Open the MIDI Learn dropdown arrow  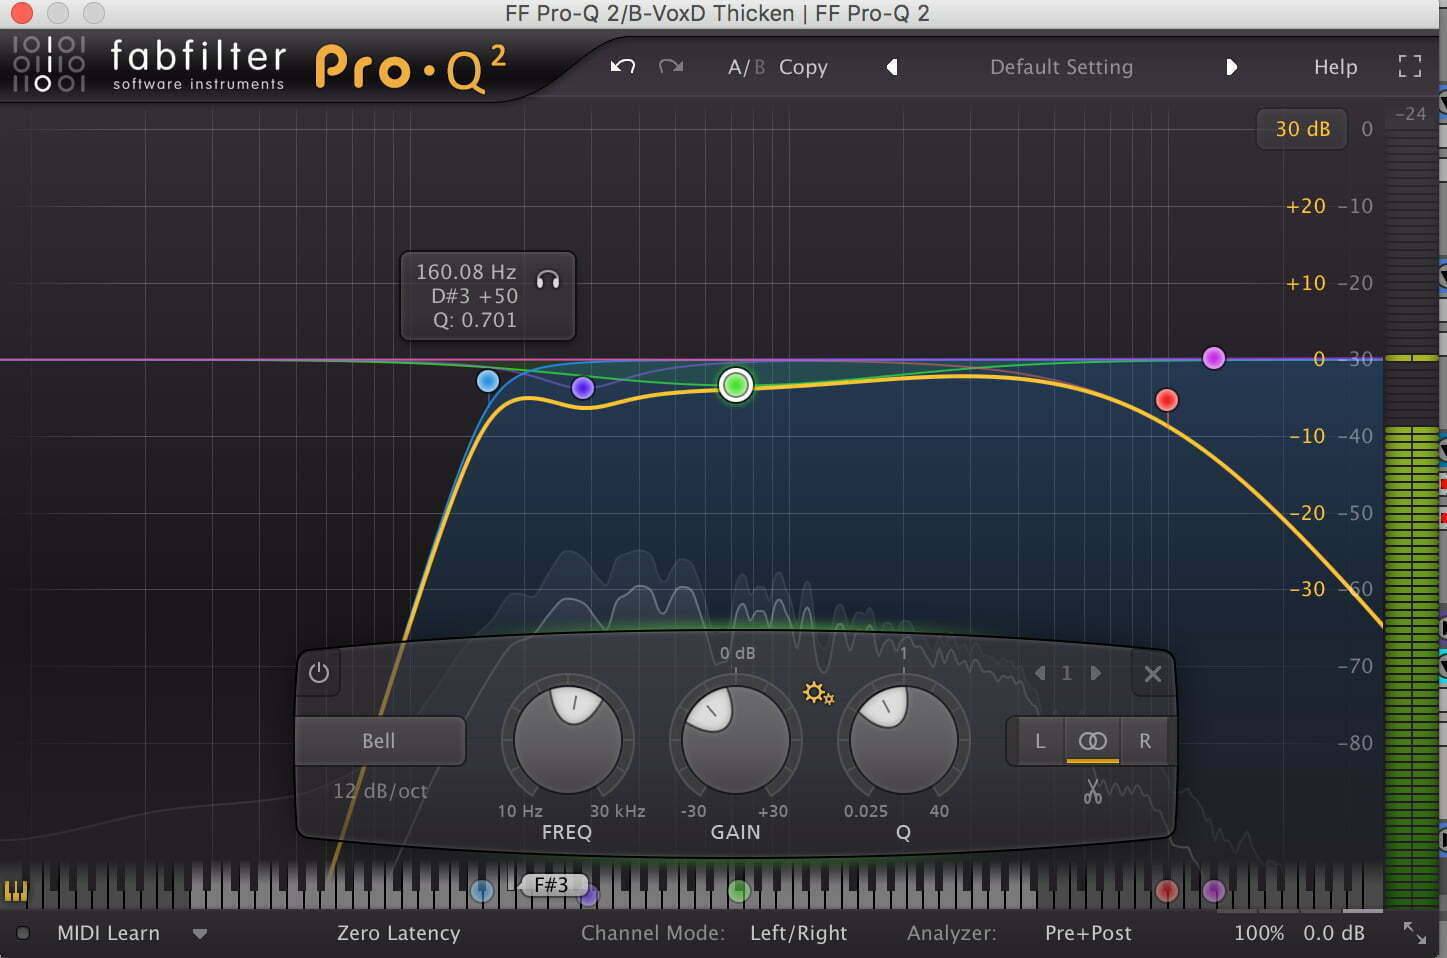click(200, 934)
